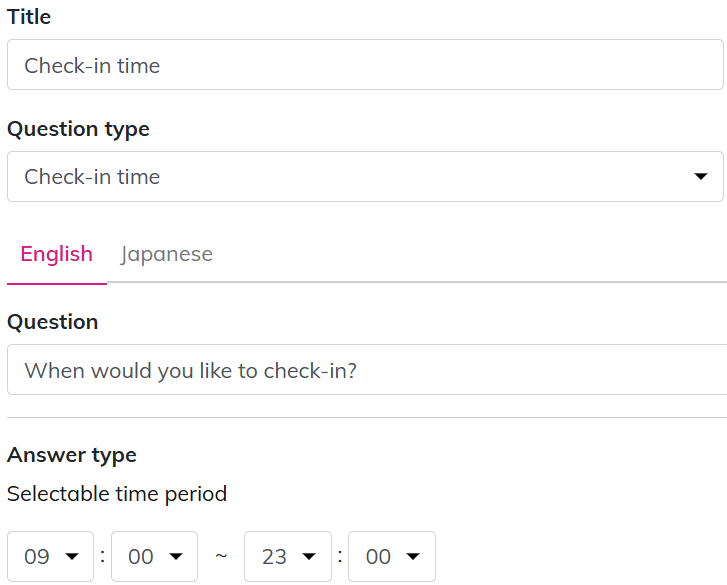Open the start minute dropdown

click(x=154, y=556)
